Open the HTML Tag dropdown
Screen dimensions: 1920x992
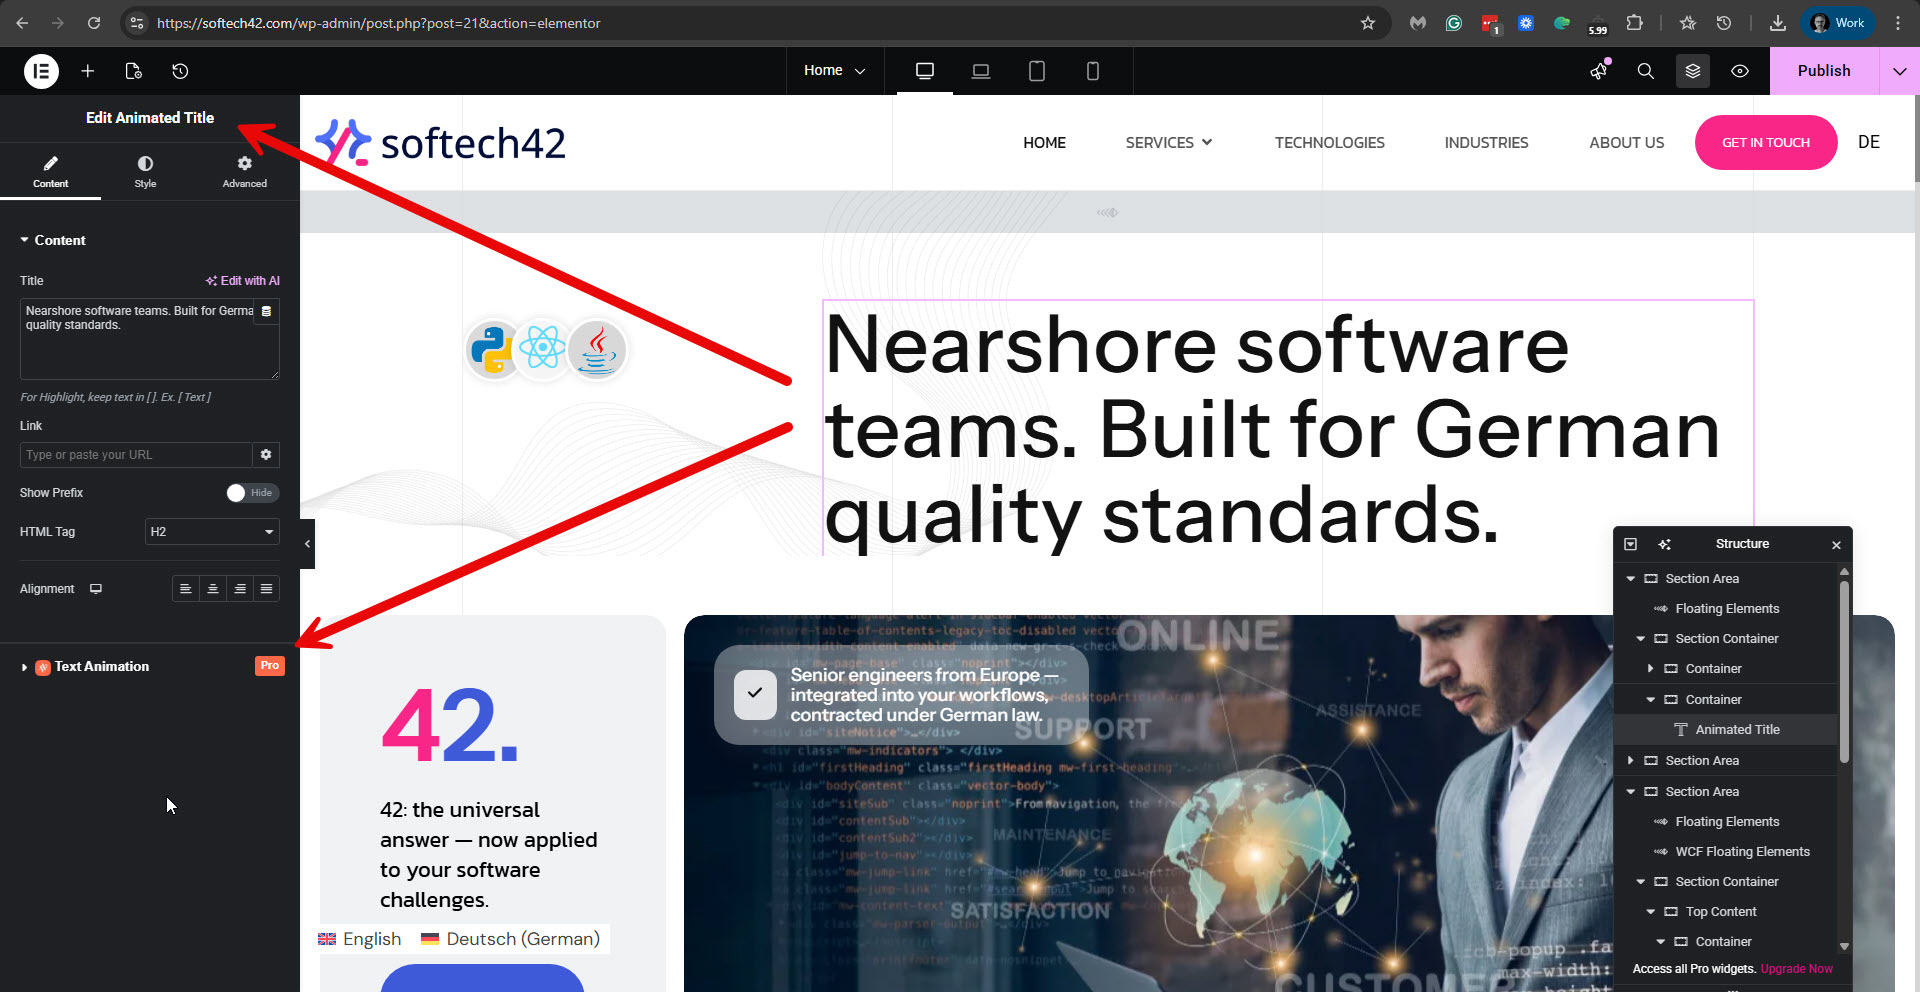click(212, 532)
